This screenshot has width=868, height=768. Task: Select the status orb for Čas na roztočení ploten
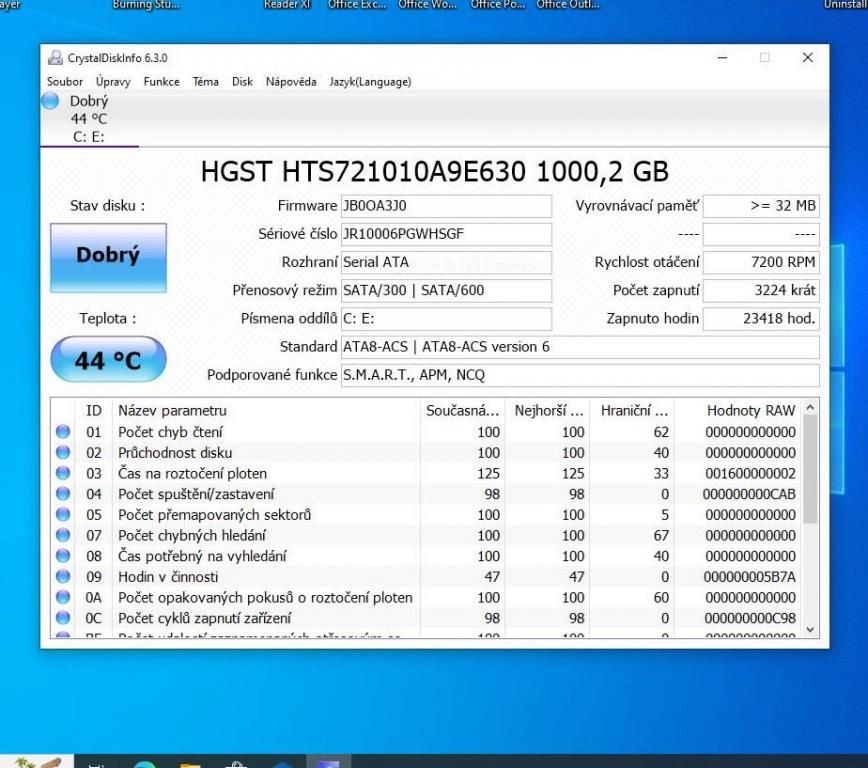[63, 473]
